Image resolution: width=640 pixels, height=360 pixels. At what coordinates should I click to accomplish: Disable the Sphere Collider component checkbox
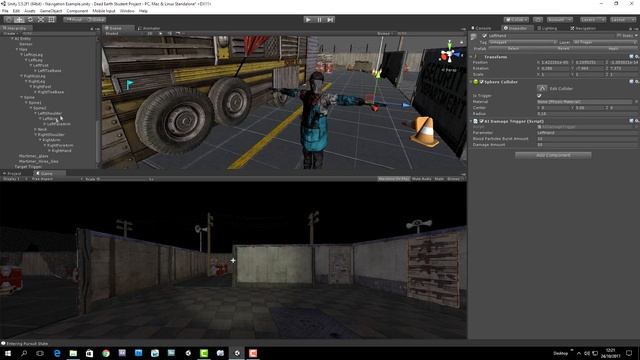(482, 82)
